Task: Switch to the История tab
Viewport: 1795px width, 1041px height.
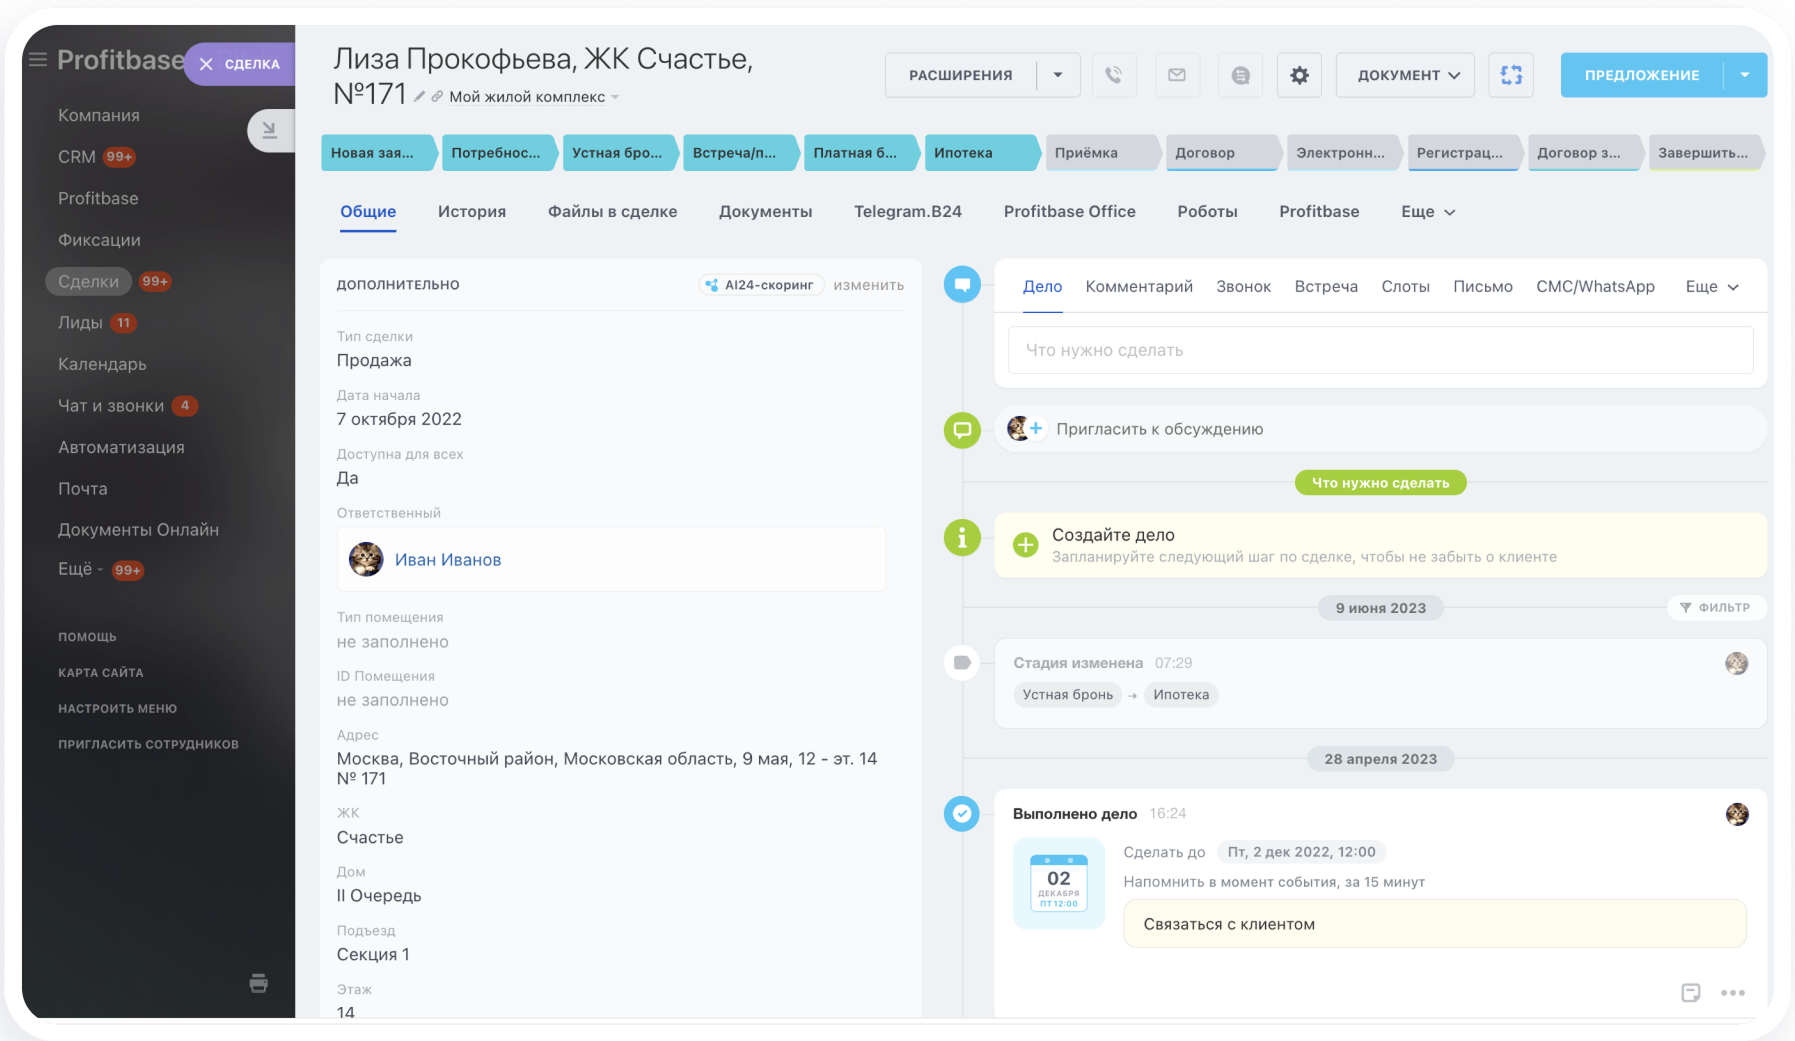Action: tap(471, 212)
